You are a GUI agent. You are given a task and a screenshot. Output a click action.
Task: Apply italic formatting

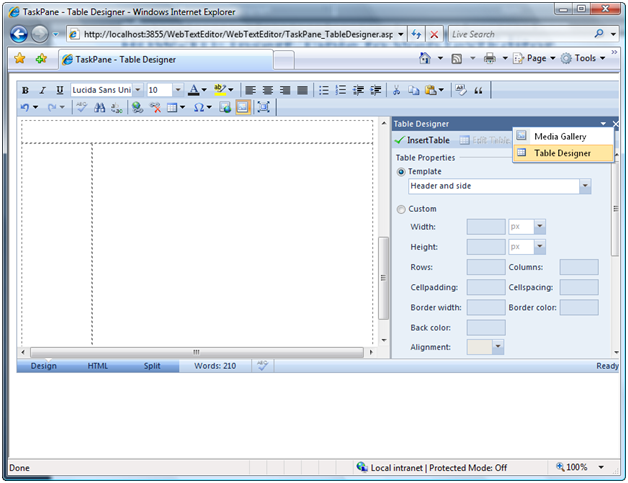[43, 90]
